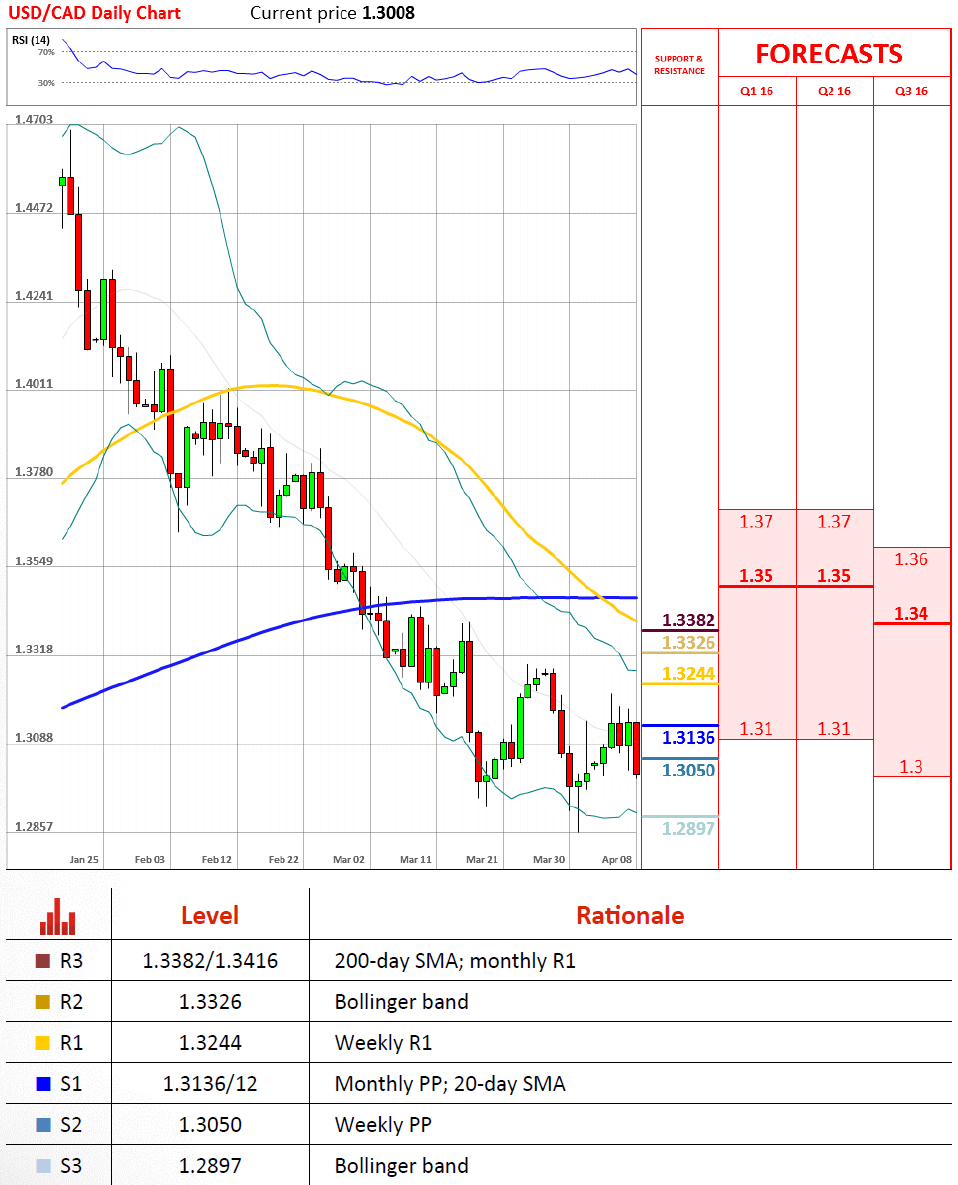Click the 1.3088 y-axis price label
The height and width of the screenshot is (1185, 958).
pos(34,738)
